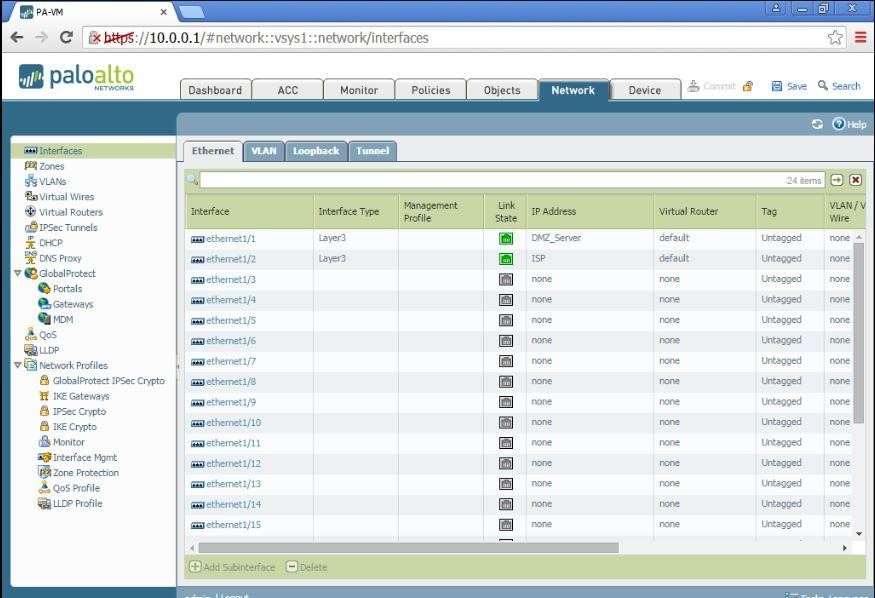Open the Policies main tab
Screen dimensions: 875x598
430,90
